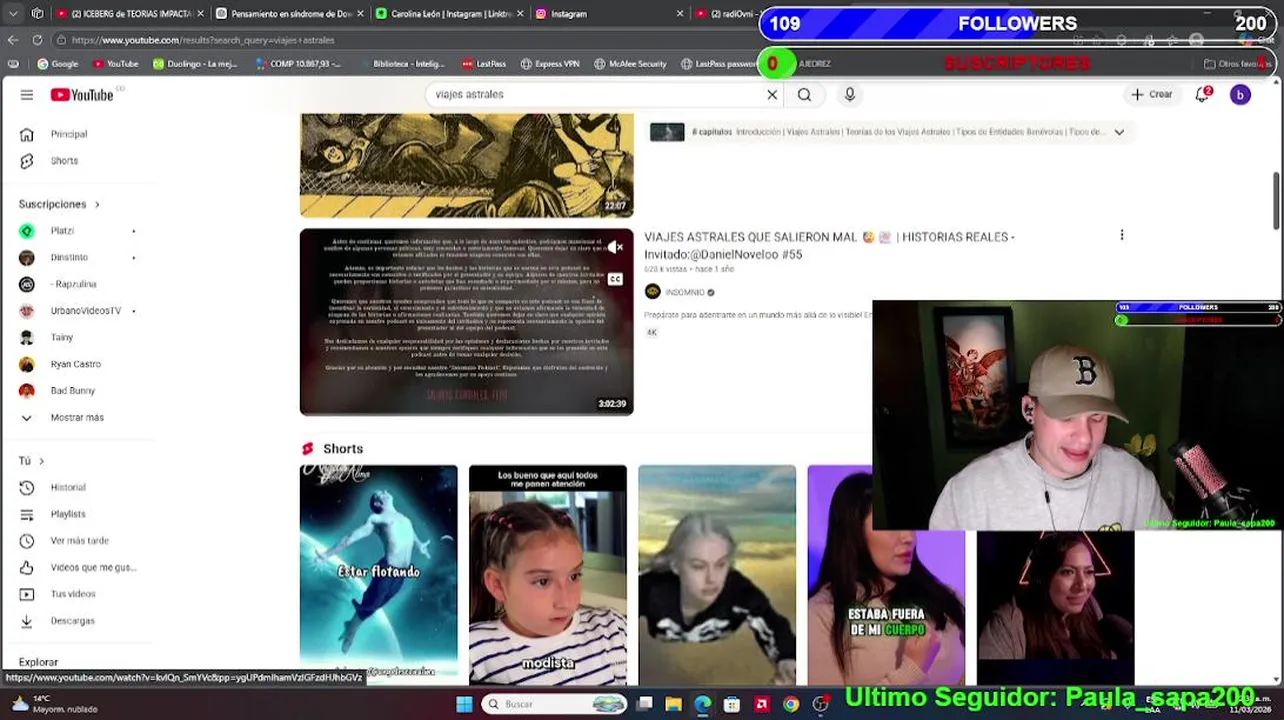The image size is (1284, 720).
Task: Open the notifications bell
Action: pyautogui.click(x=1203, y=95)
